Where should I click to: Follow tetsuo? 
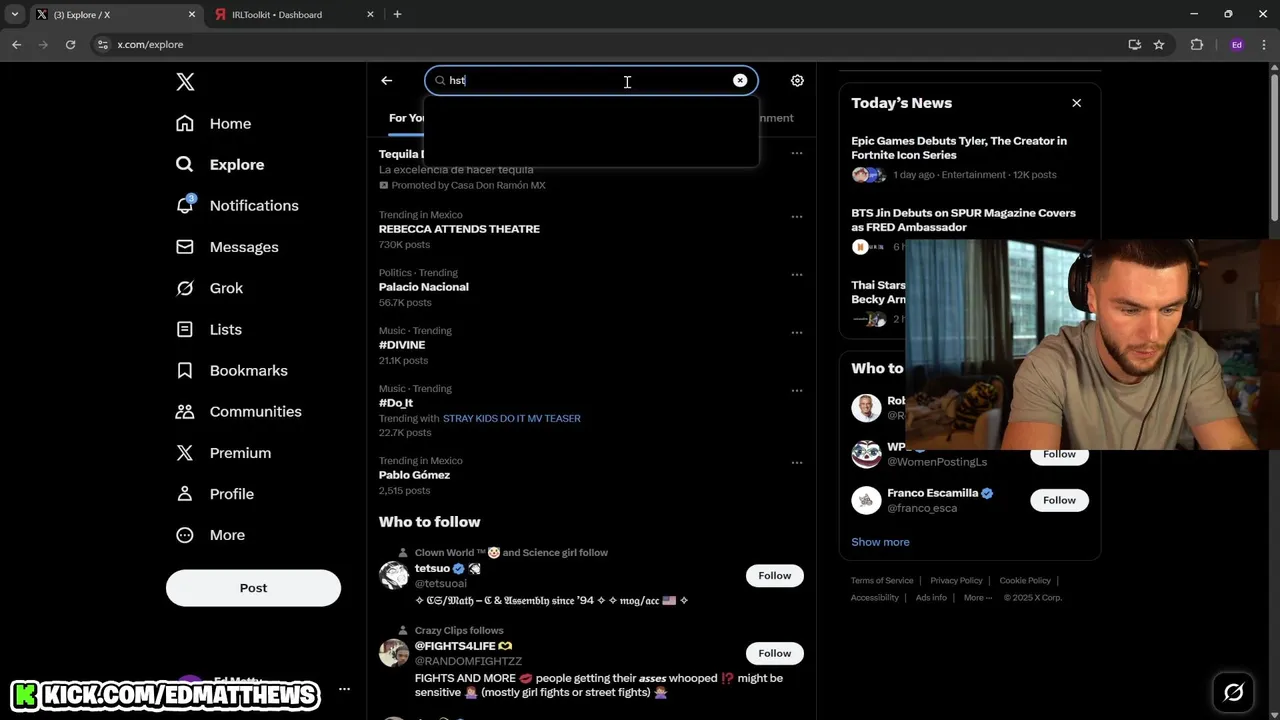click(774, 575)
